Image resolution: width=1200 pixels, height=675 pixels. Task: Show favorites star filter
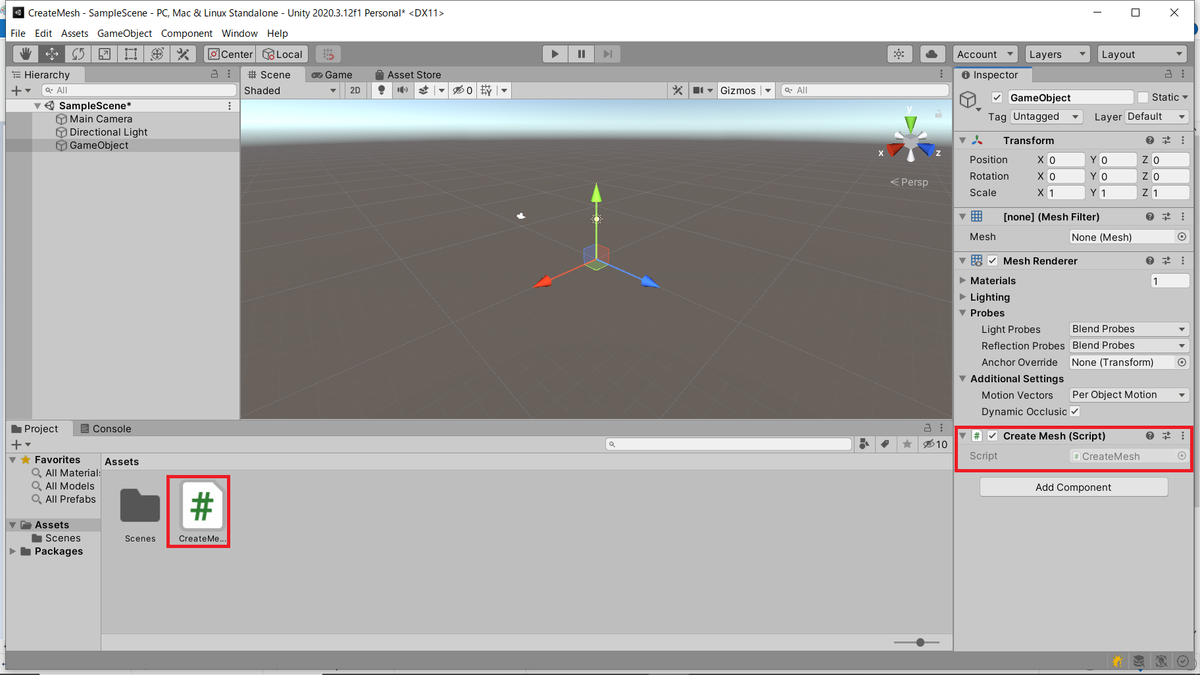point(907,444)
